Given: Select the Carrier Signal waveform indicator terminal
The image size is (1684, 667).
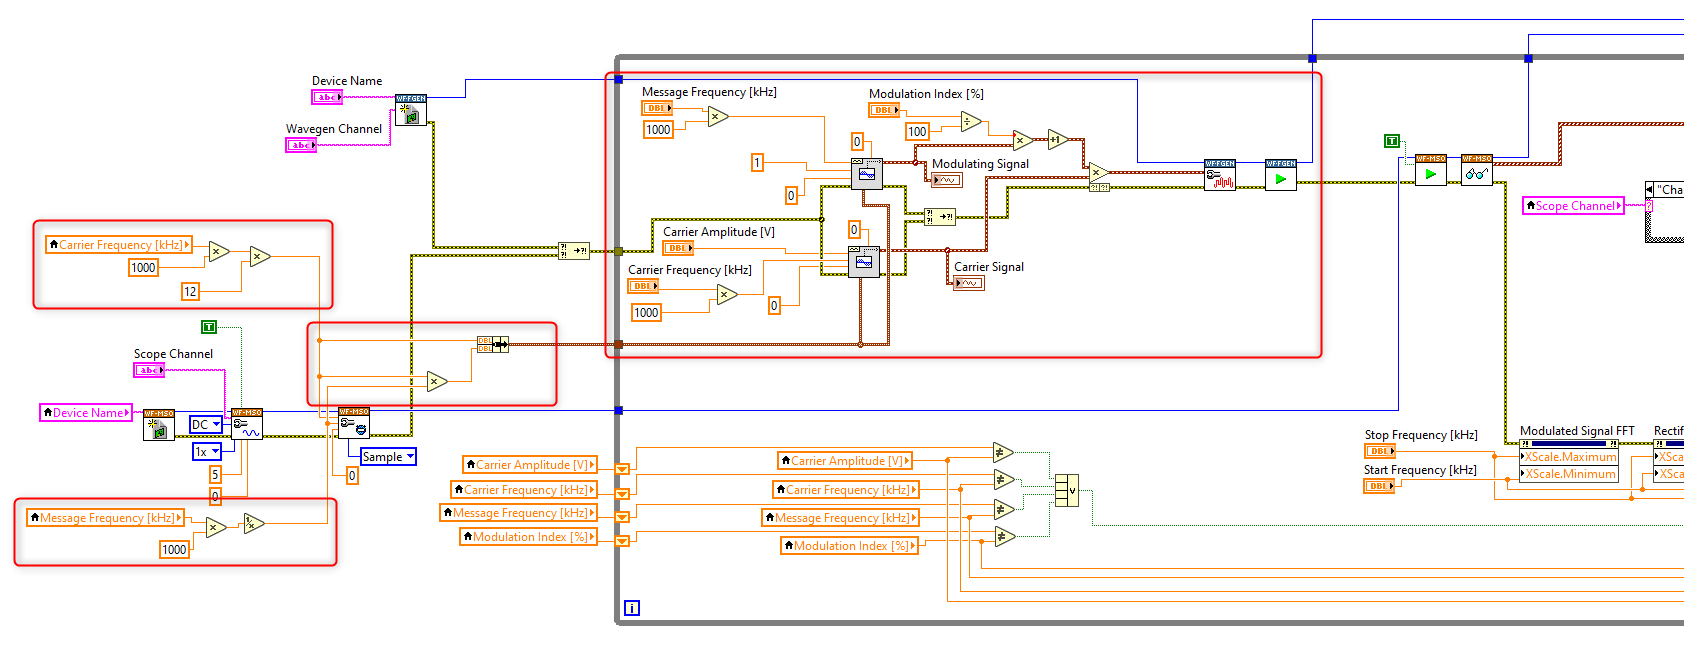Looking at the screenshot, I should [968, 283].
